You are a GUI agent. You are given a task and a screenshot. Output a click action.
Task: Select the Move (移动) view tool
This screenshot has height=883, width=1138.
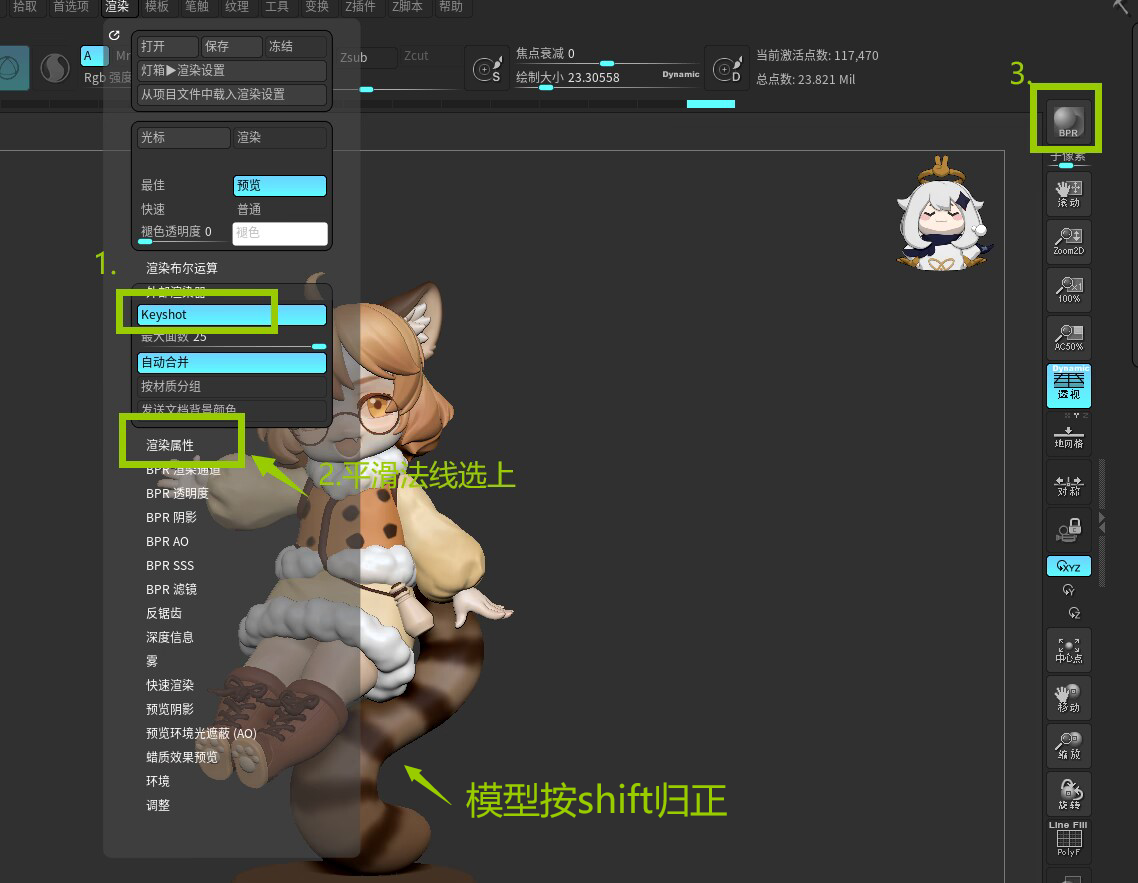(1068, 697)
